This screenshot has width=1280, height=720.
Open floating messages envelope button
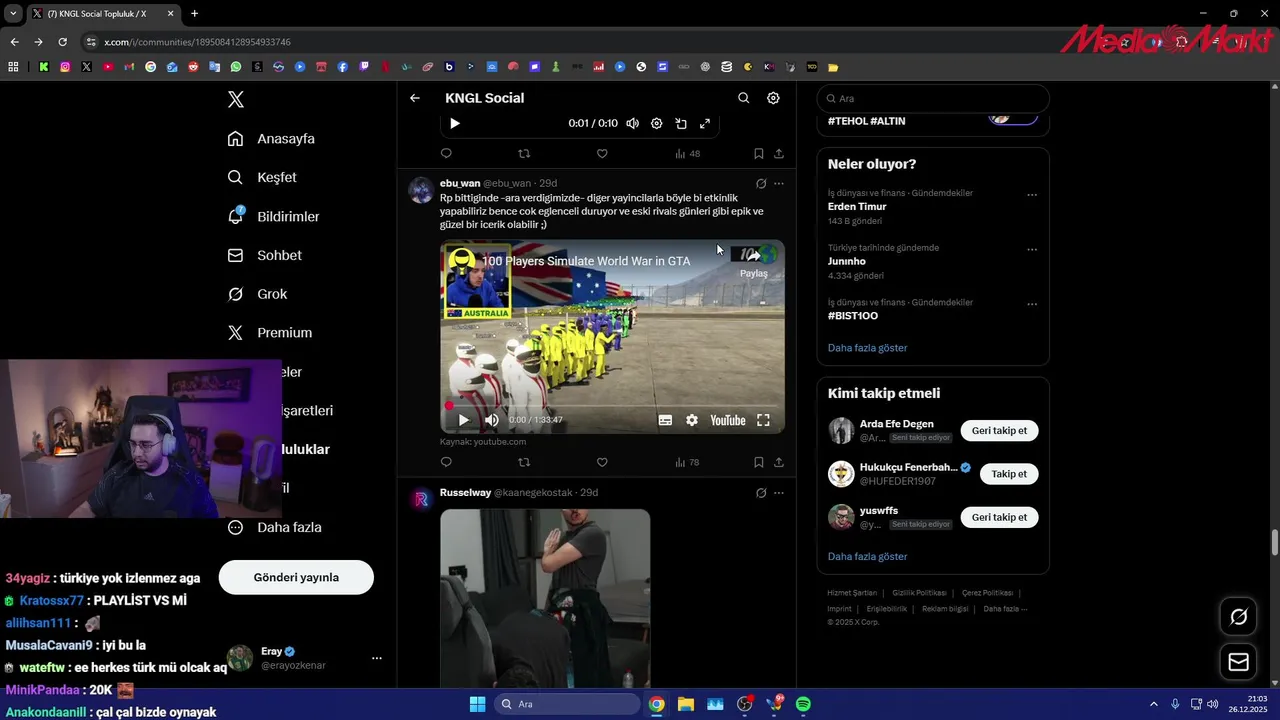coord(1238,662)
